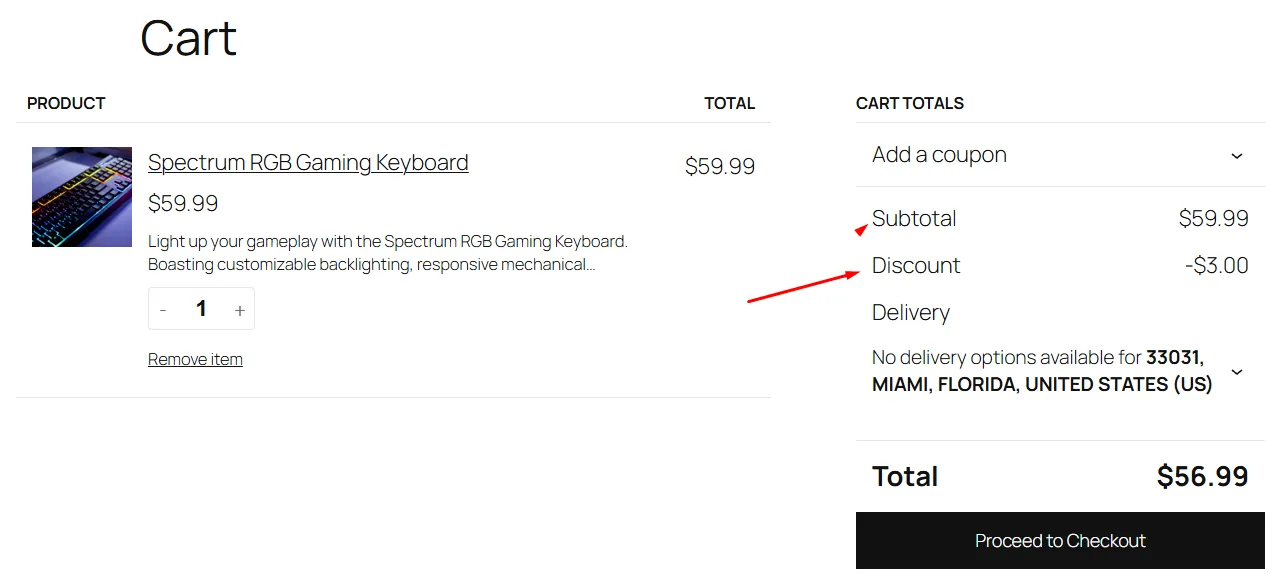Click the CART TOTALS section header
Image resolution: width=1275 pixels, height=576 pixels.
pos(910,103)
